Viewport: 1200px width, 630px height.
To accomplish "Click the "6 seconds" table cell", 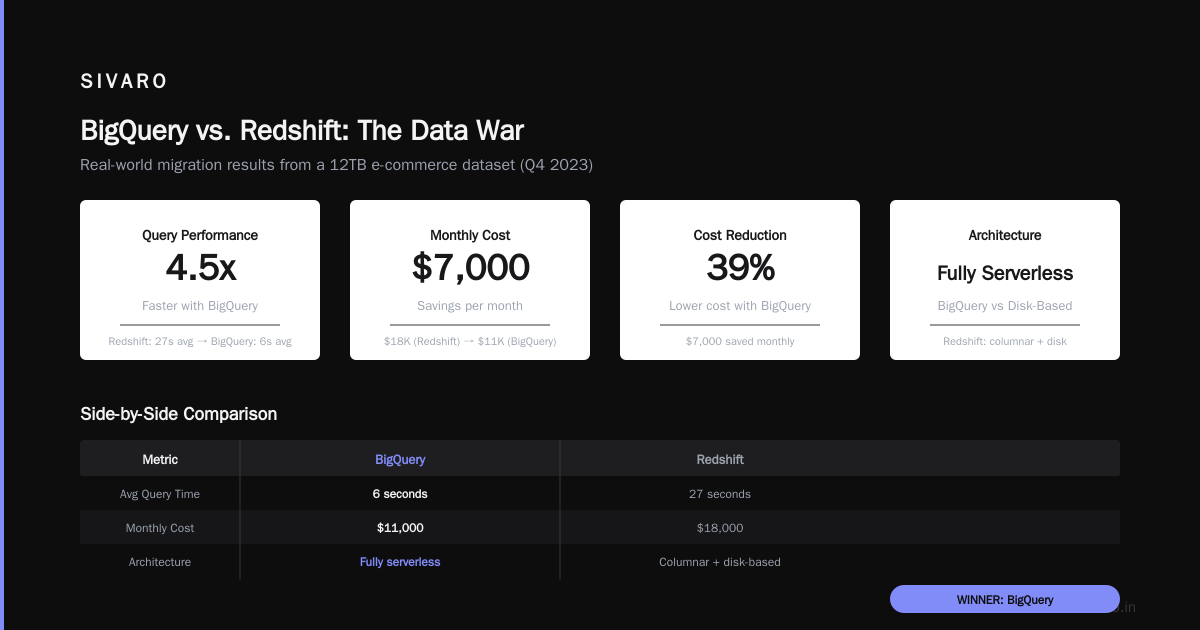I will [400, 494].
